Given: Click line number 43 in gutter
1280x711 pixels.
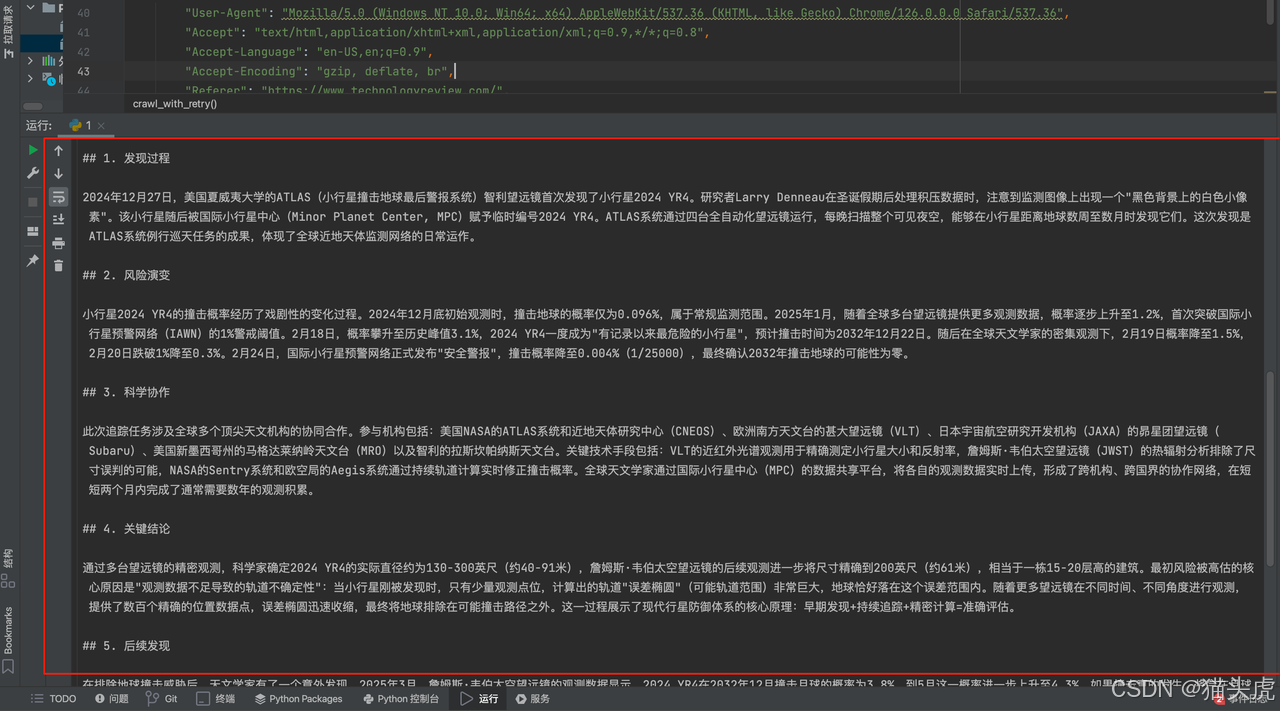Looking at the screenshot, I should click(x=83, y=71).
